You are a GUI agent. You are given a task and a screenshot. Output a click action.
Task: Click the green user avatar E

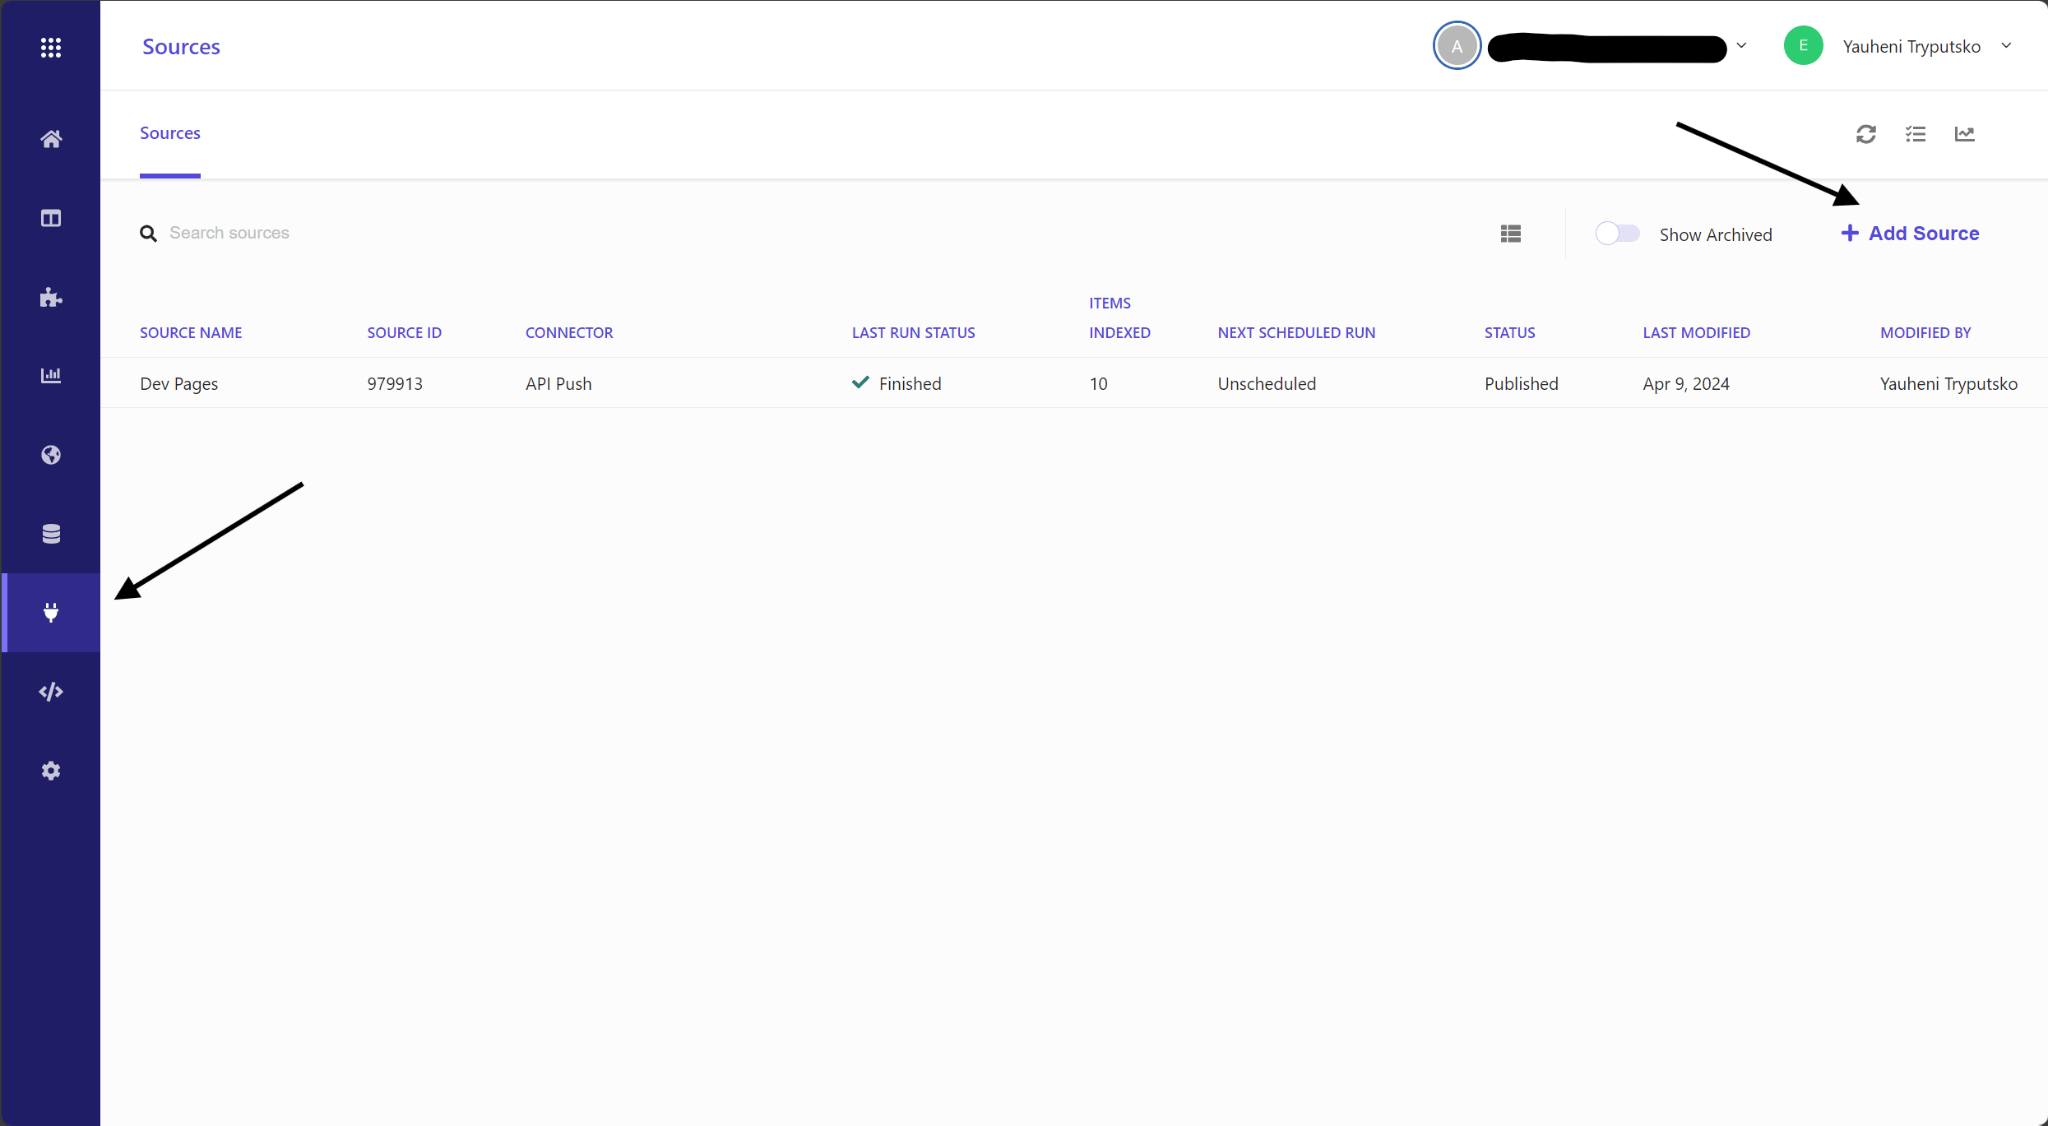(x=1803, y=46)
